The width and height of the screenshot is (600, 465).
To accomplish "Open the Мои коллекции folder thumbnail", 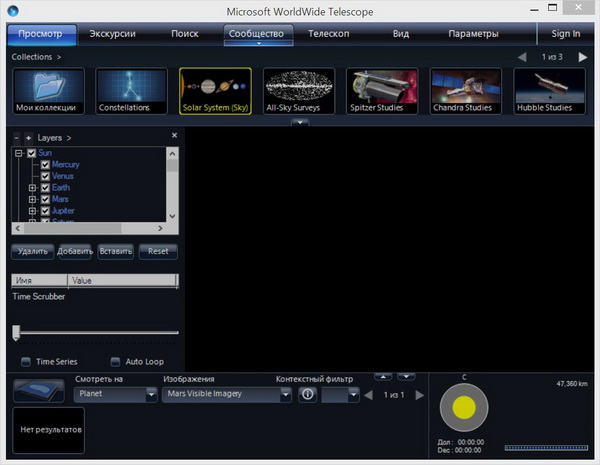I will pos(47,90).
